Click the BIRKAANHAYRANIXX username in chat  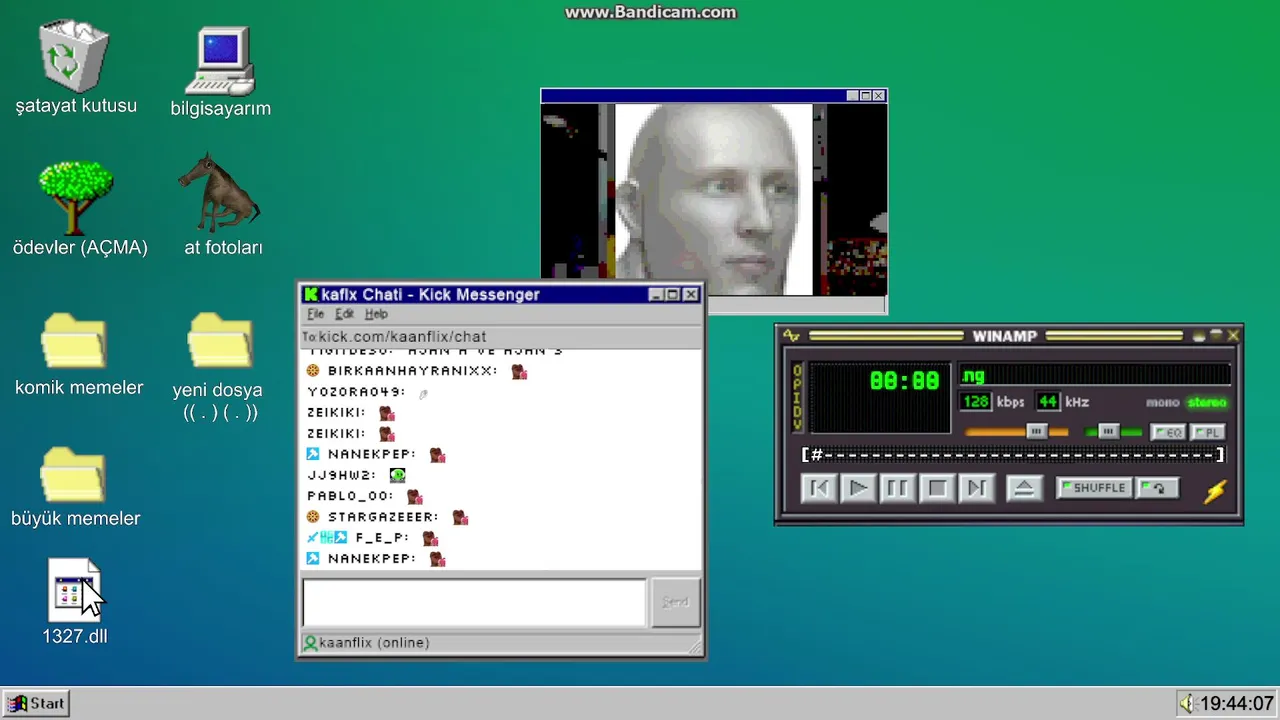[412, 371]
